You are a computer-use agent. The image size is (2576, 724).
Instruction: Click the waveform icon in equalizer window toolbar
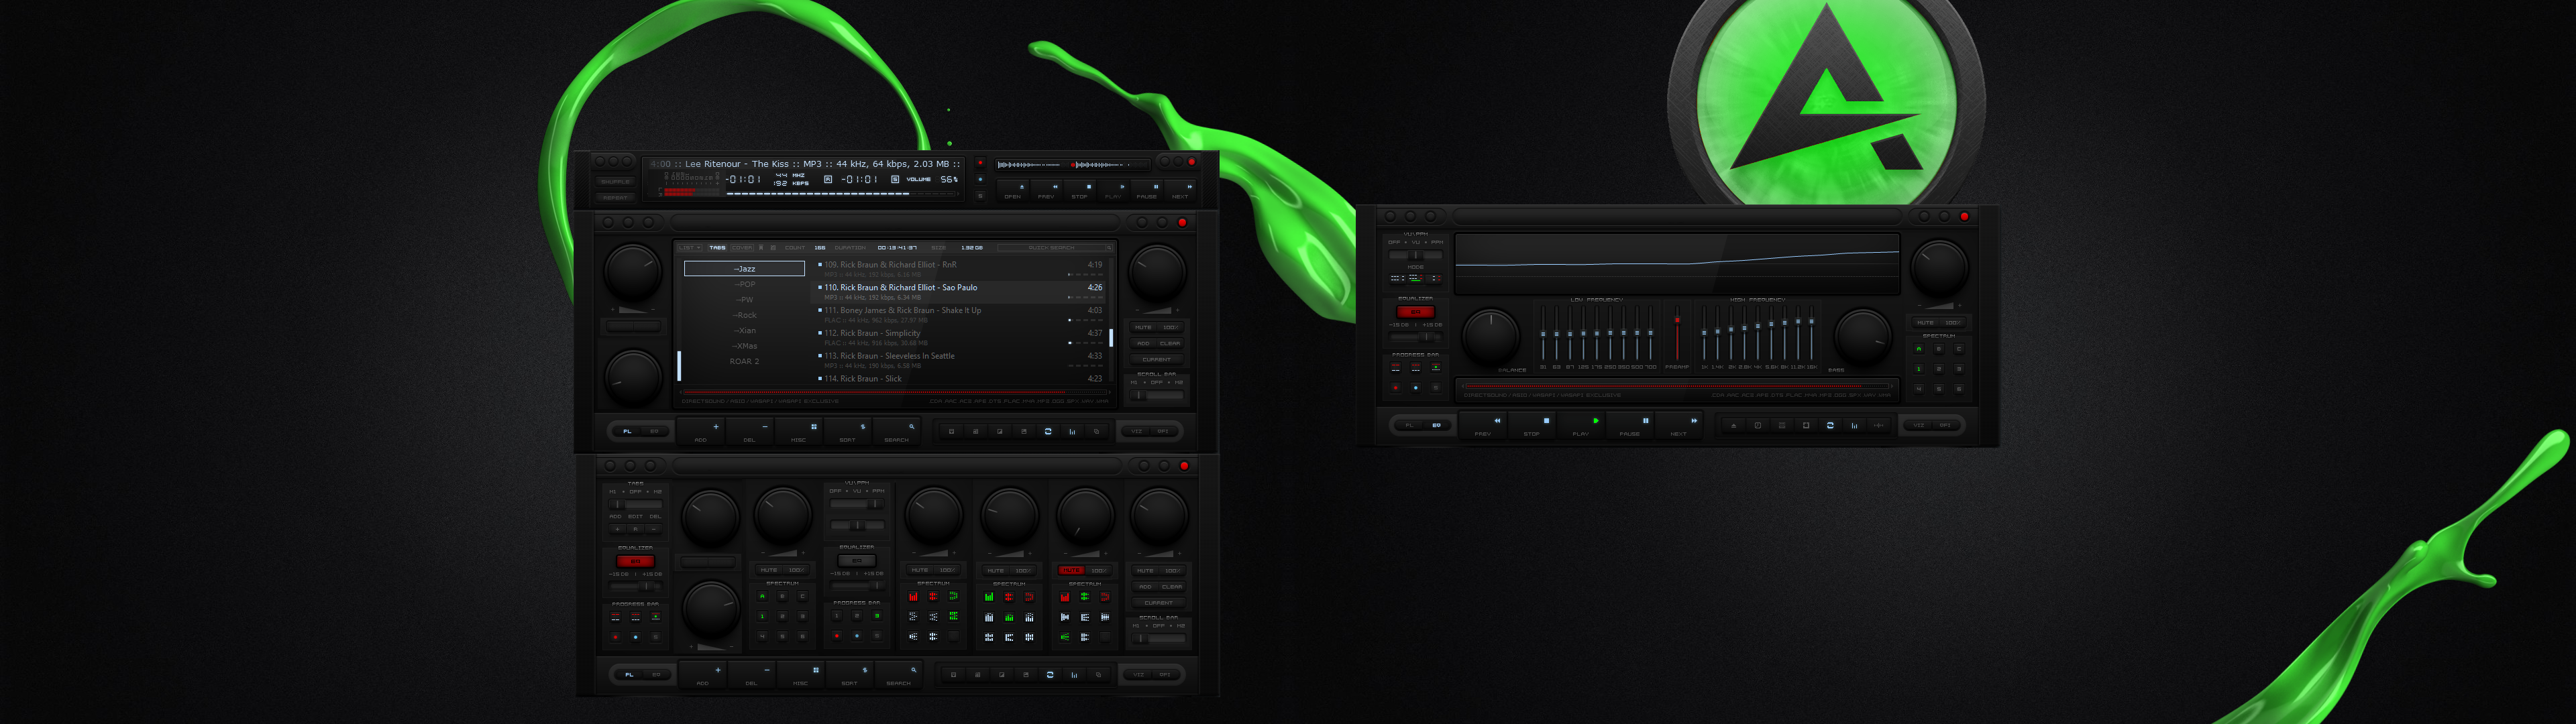point(1879,426)
